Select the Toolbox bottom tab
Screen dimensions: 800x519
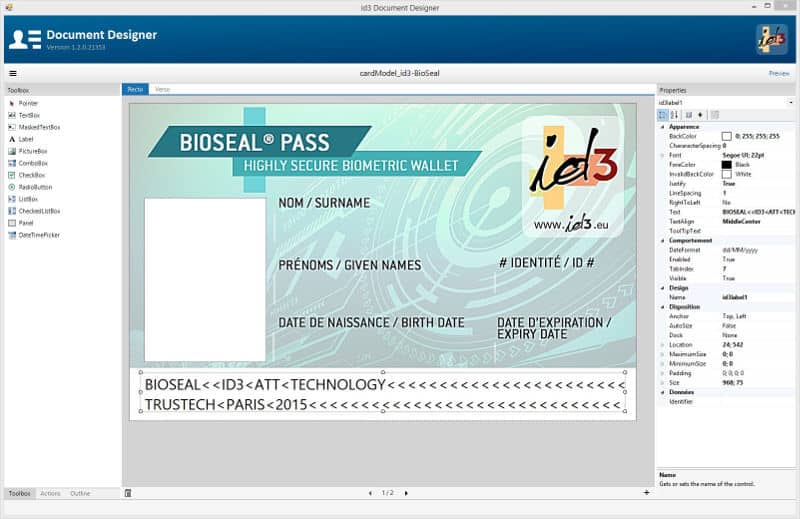coord(19,493)
